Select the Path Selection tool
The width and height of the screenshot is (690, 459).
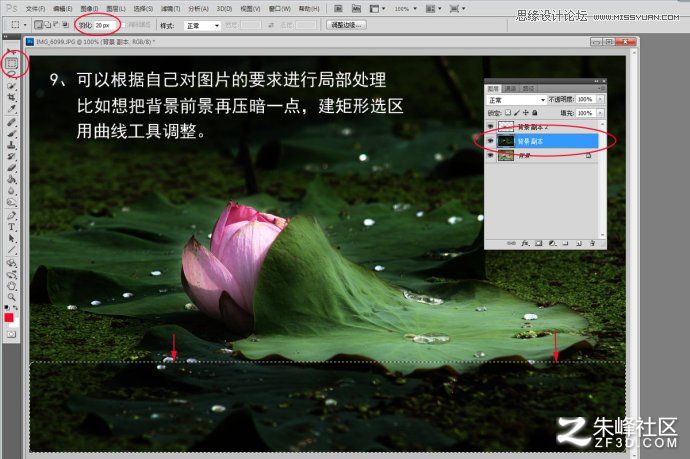point(11,239)
